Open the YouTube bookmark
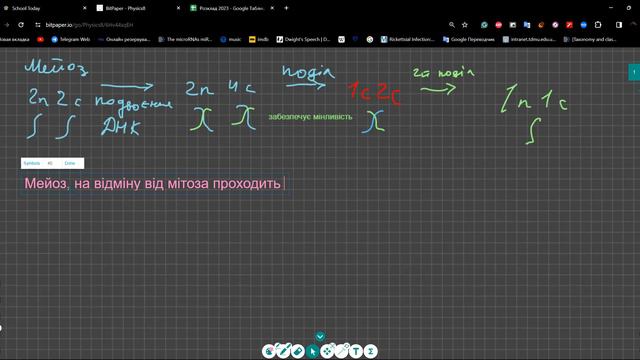Image resolution: width=640 pixels, height=360 pixels. [x=40, y=40]
